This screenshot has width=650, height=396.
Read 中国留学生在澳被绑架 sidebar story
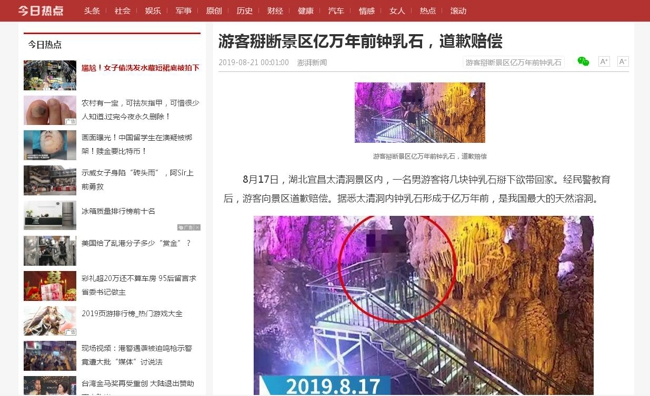(x=137, y=144)
